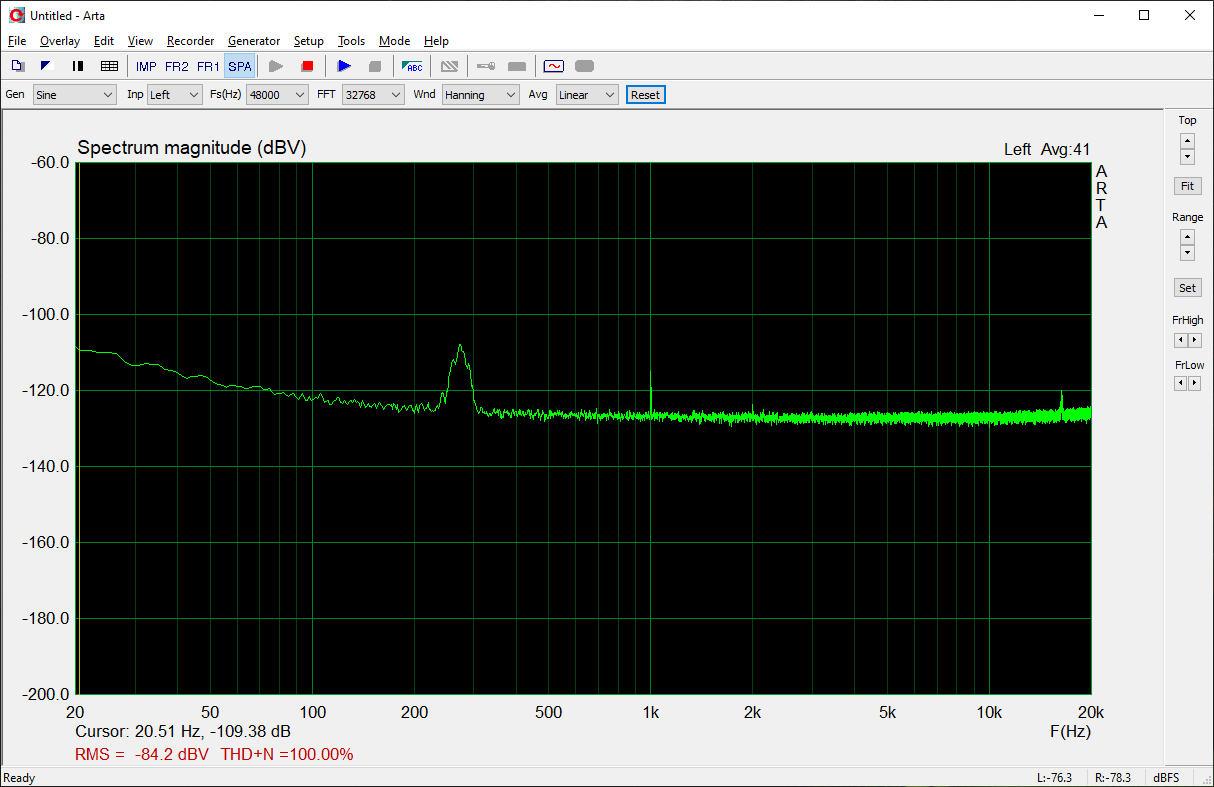Open the Setup menu
The image size is (1214, 787).
click(309, 41)
